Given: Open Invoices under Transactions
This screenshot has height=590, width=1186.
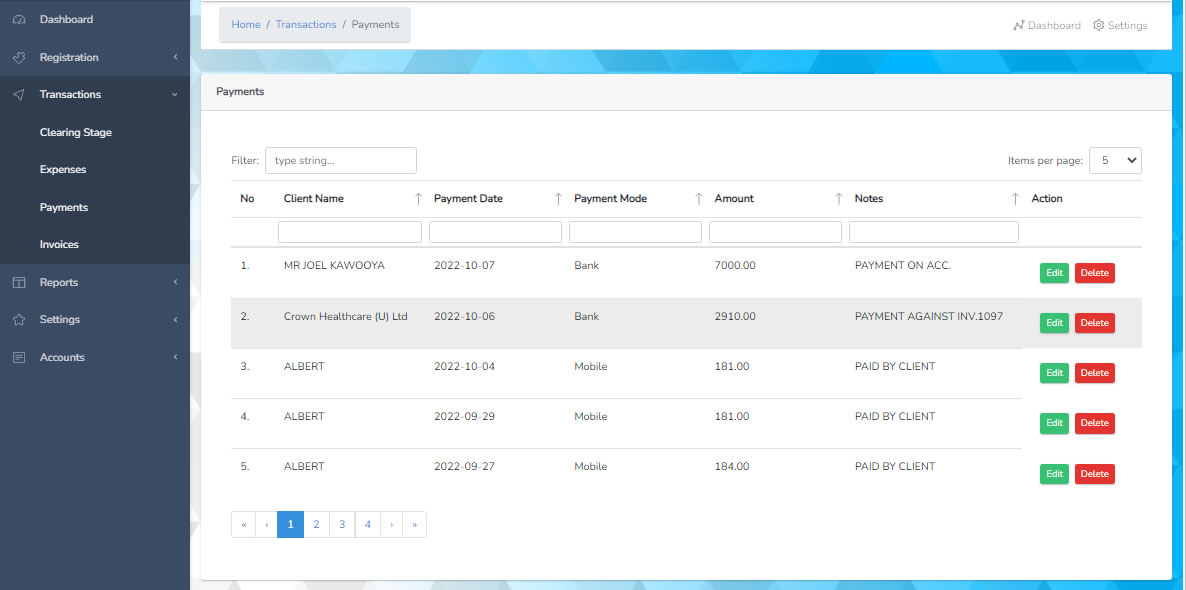Looking at the screenshot, I should (x=59, y=244).
